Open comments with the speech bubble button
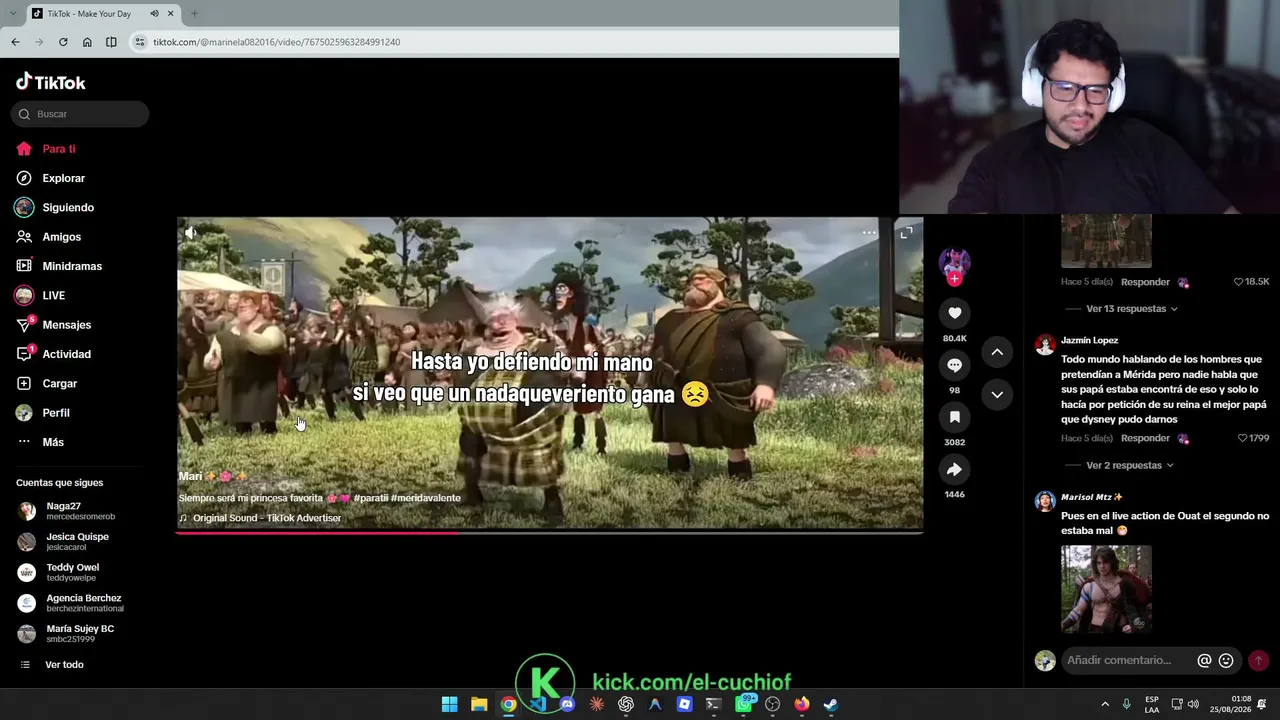Viewport: 1280px width, 720px height. pyautogui.click(x=954, y=365)
